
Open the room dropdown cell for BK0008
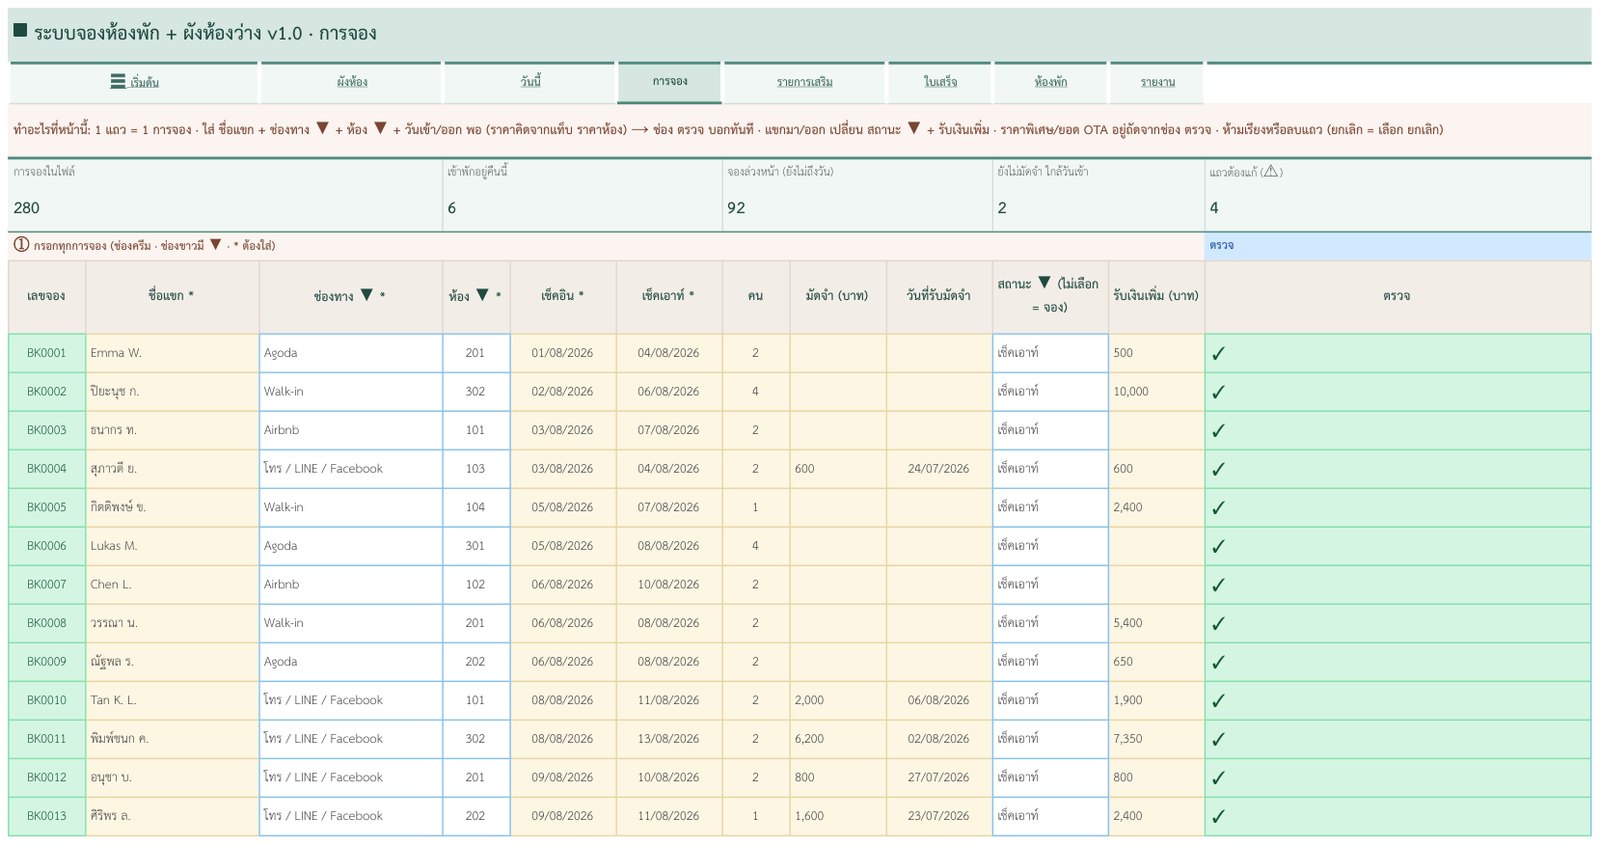click(x=476, y=623)
